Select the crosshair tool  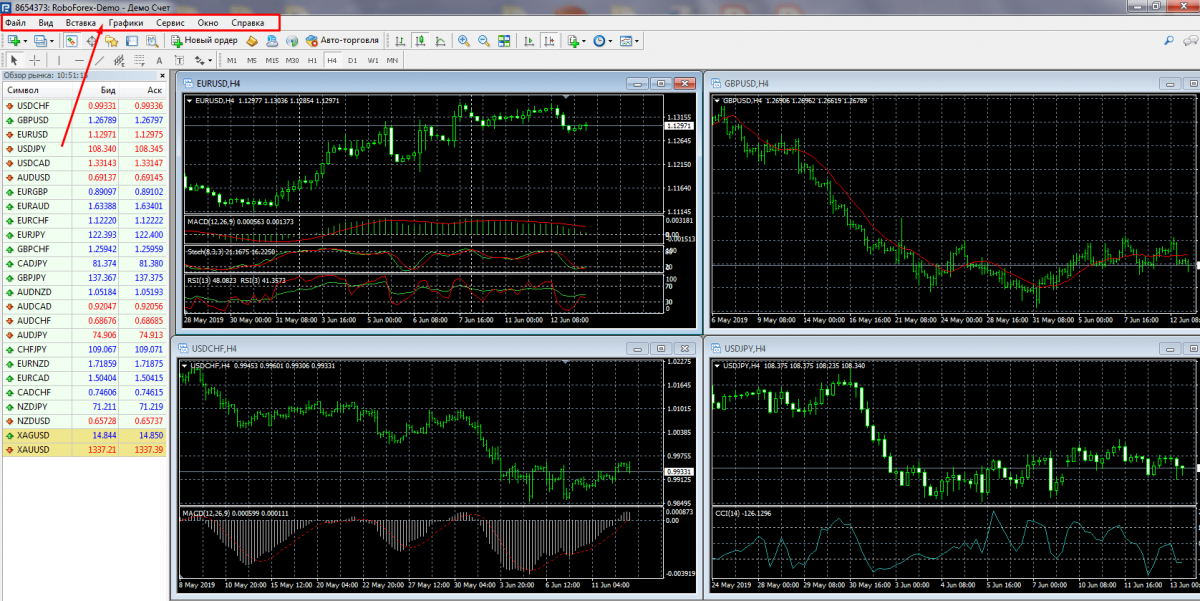point(34,60)
